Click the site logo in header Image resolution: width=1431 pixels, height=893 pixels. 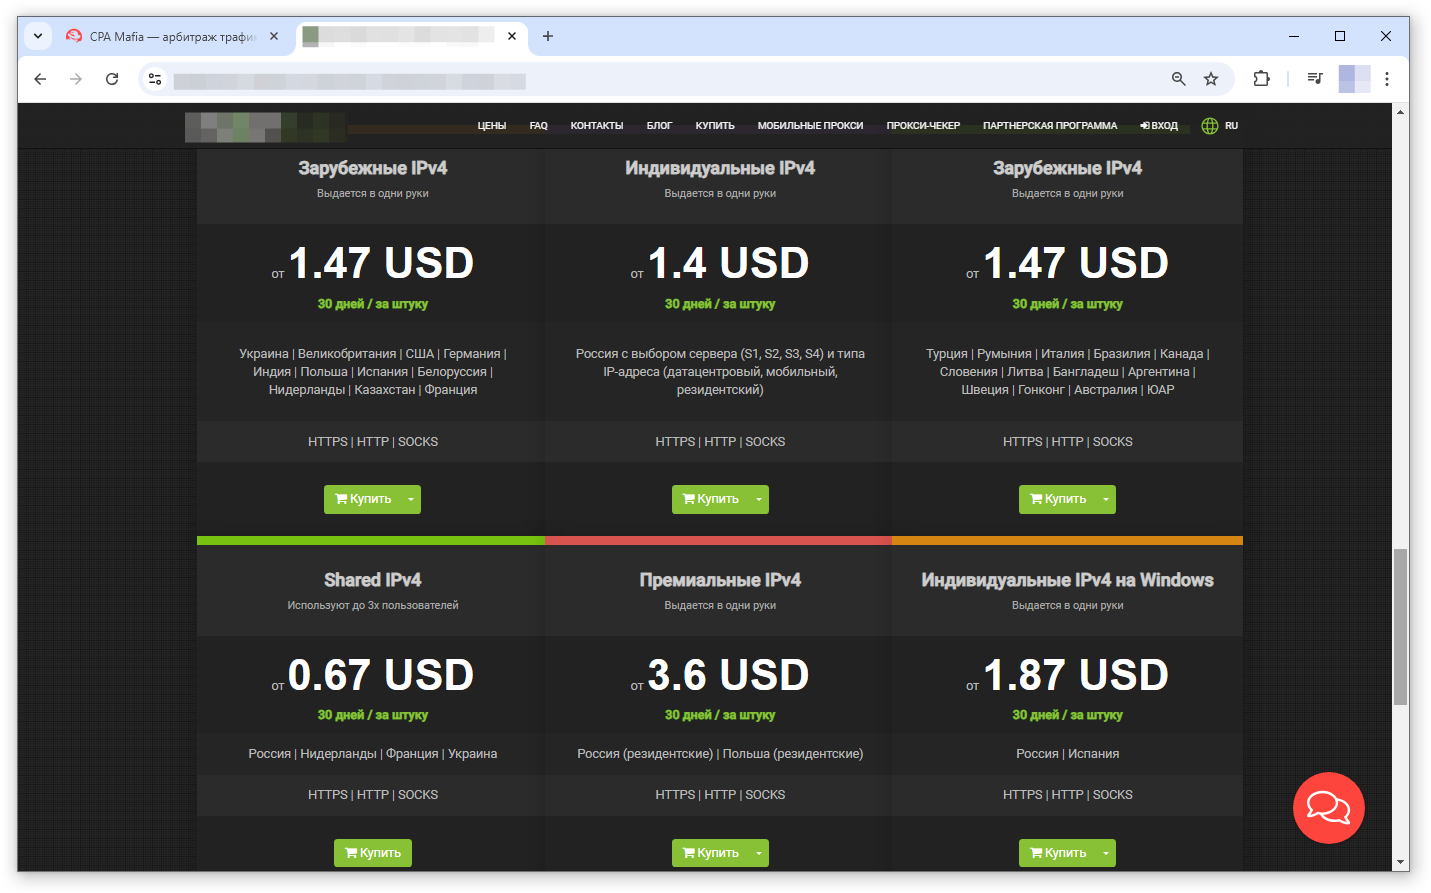[x=265, y=127]
